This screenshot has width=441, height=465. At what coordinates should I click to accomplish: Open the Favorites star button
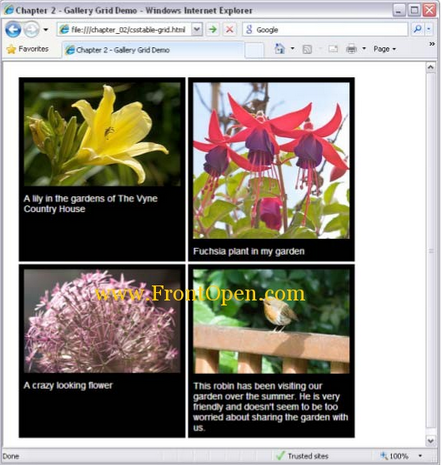(x=27, y=49)
